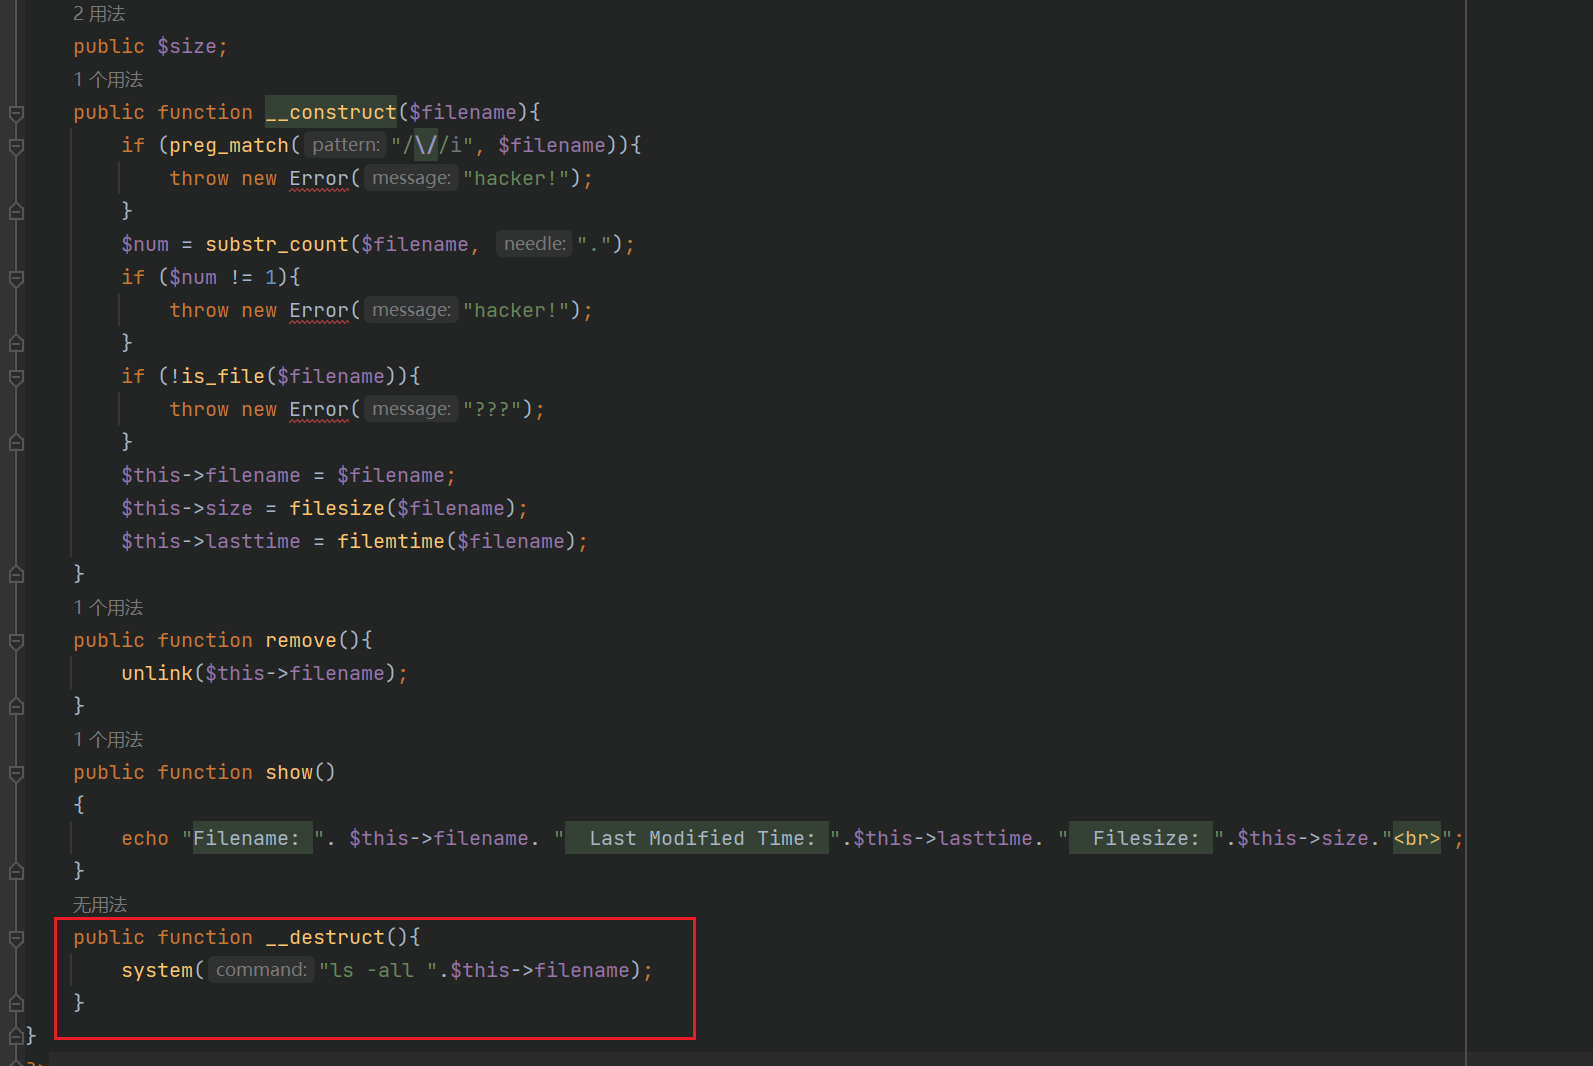The height and width of the screenshot is (1066, 1593).
Task: Click the "." needle string argument
Action: tap(594, 245)
